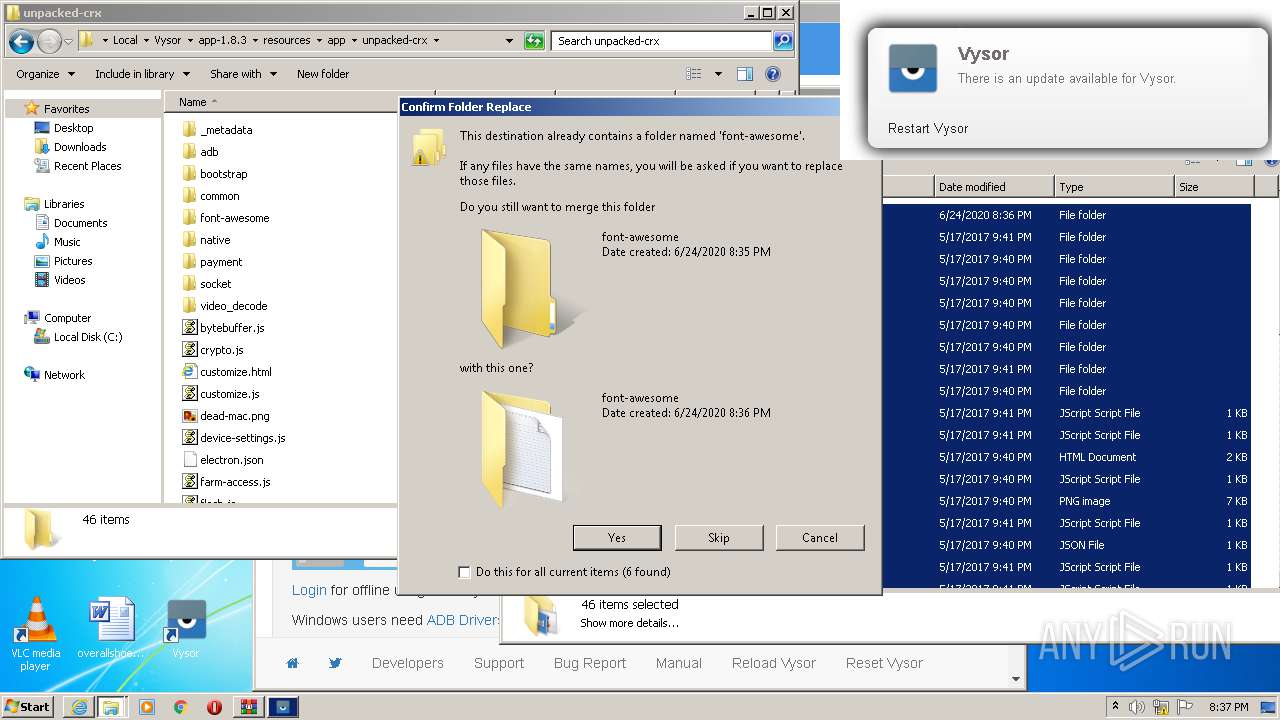Viewport: 1280px width, 720px height.
Task: Click Yes to merge font-awesome folder
Action: [x=617, y=538]
